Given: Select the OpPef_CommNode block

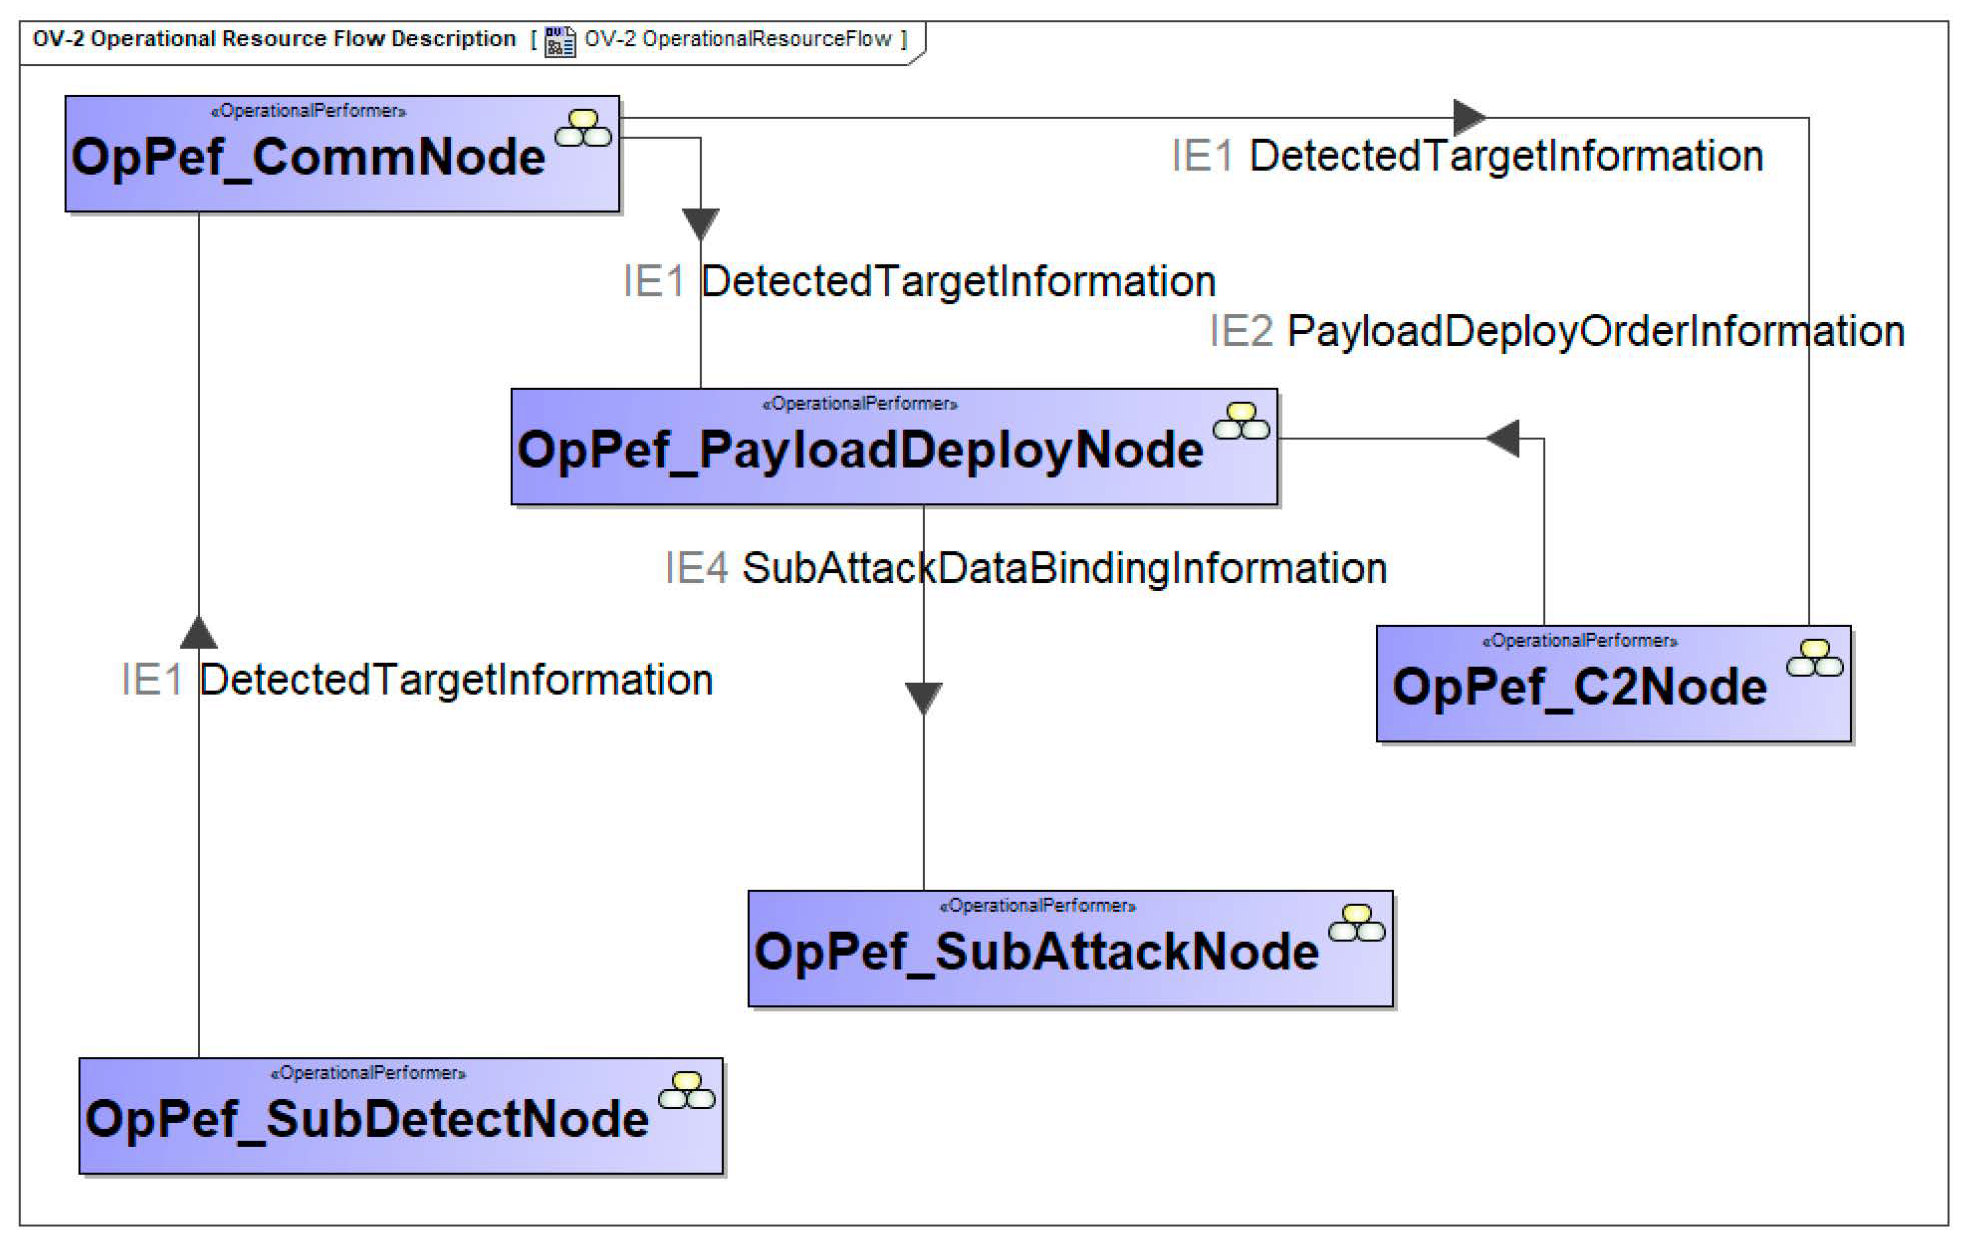Looking at the screenshot, I should tap(342, 155).
